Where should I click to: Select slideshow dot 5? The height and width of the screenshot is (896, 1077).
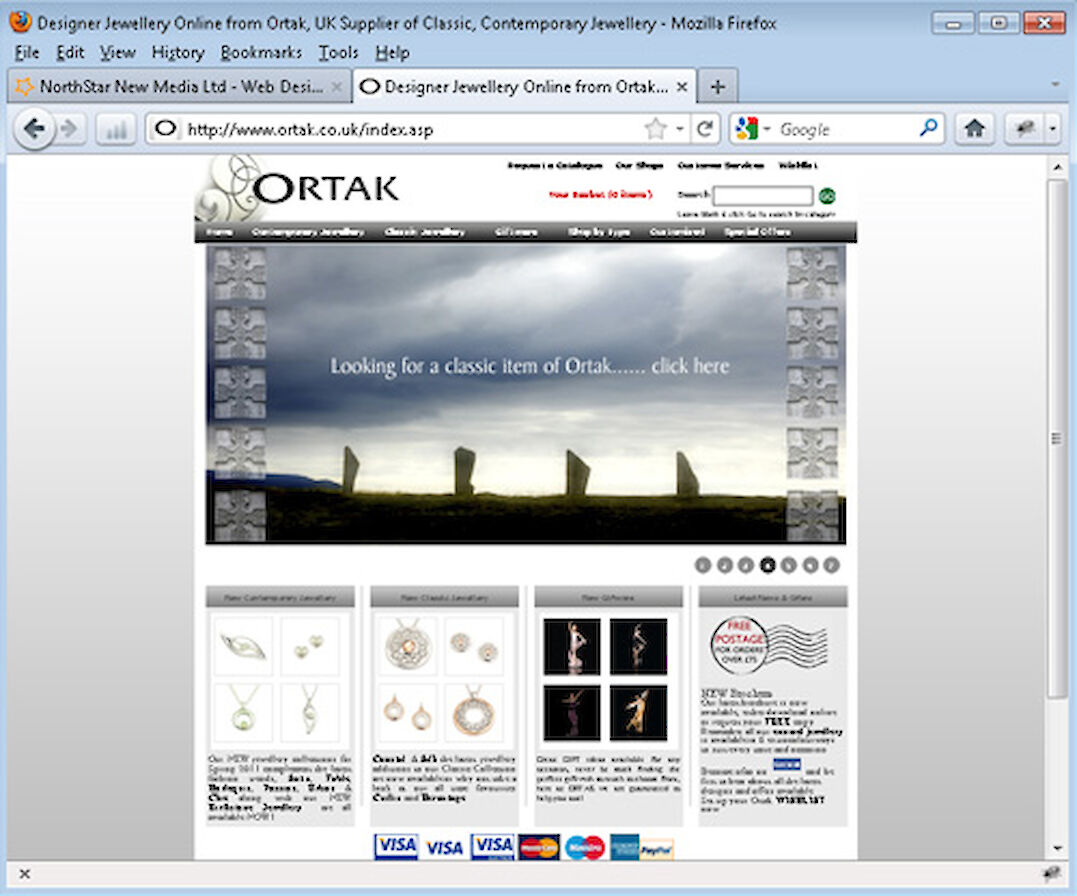tap(789, 565)
